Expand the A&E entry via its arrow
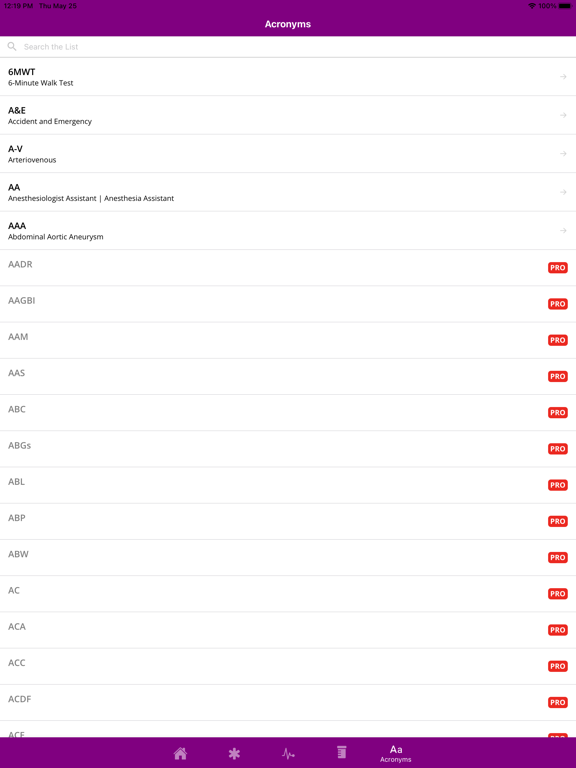576x768 pixels. pos(563,115)
